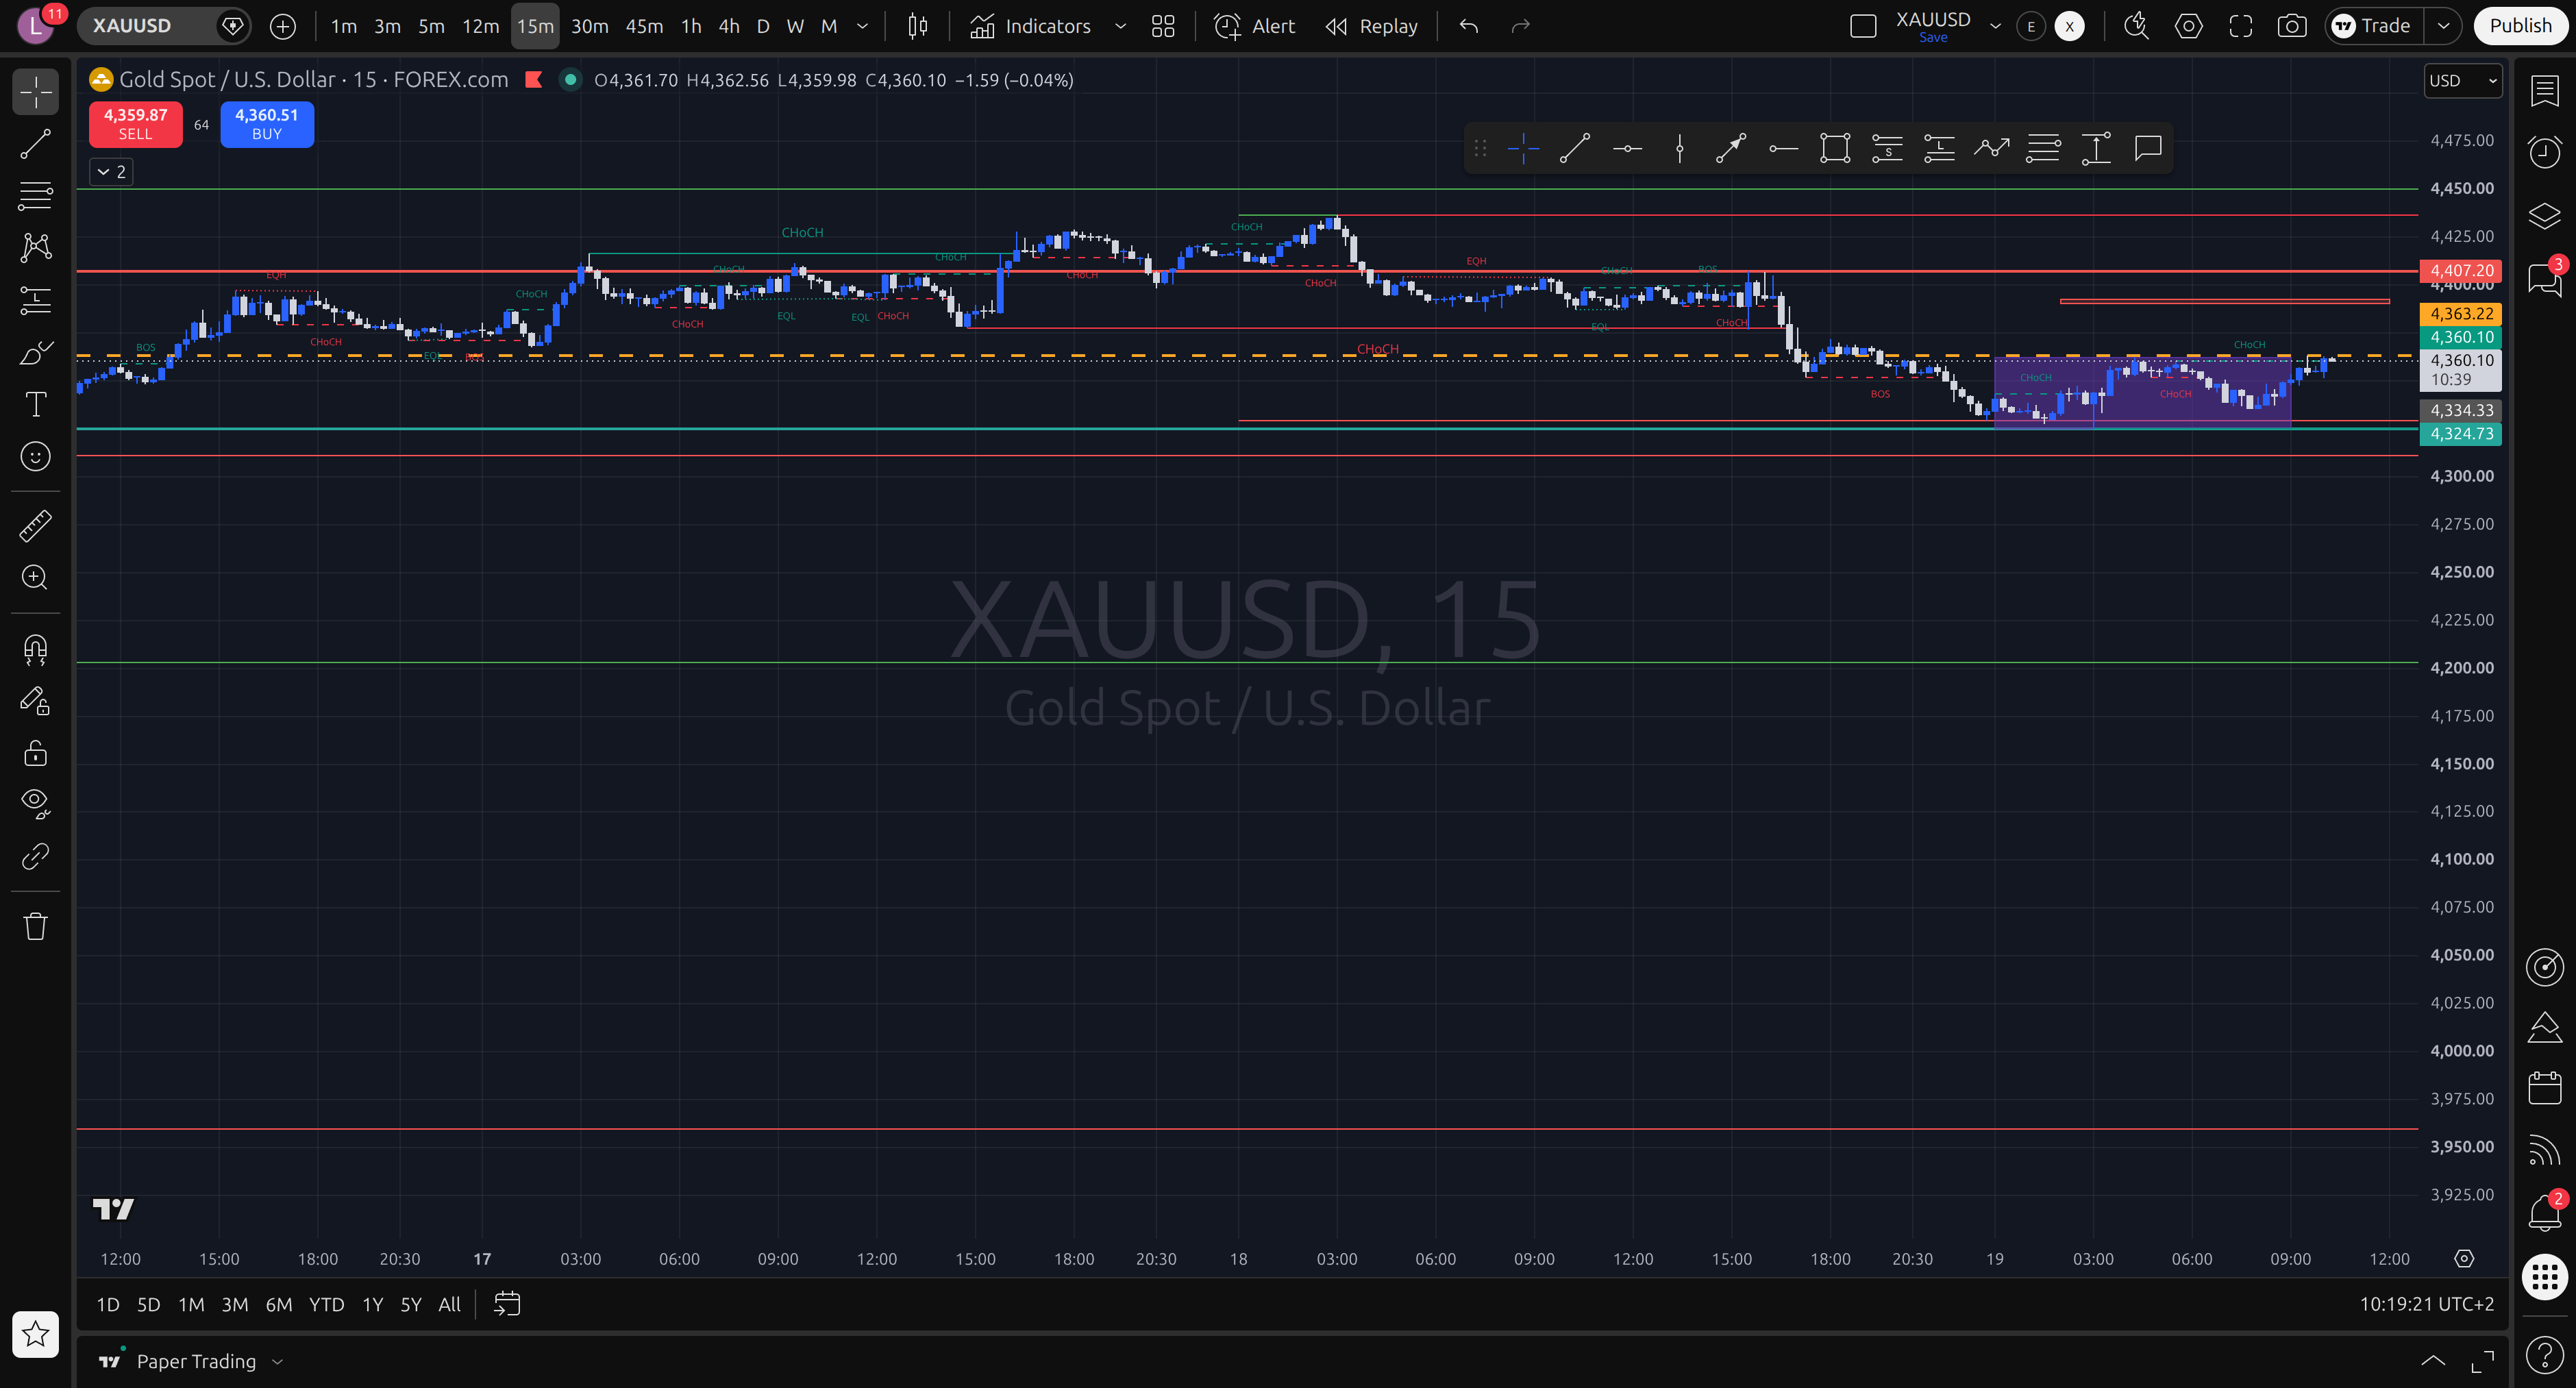Select the 5m timeframe
The width and height of the screenshot is (2576, 1388).
pos(431,26)
